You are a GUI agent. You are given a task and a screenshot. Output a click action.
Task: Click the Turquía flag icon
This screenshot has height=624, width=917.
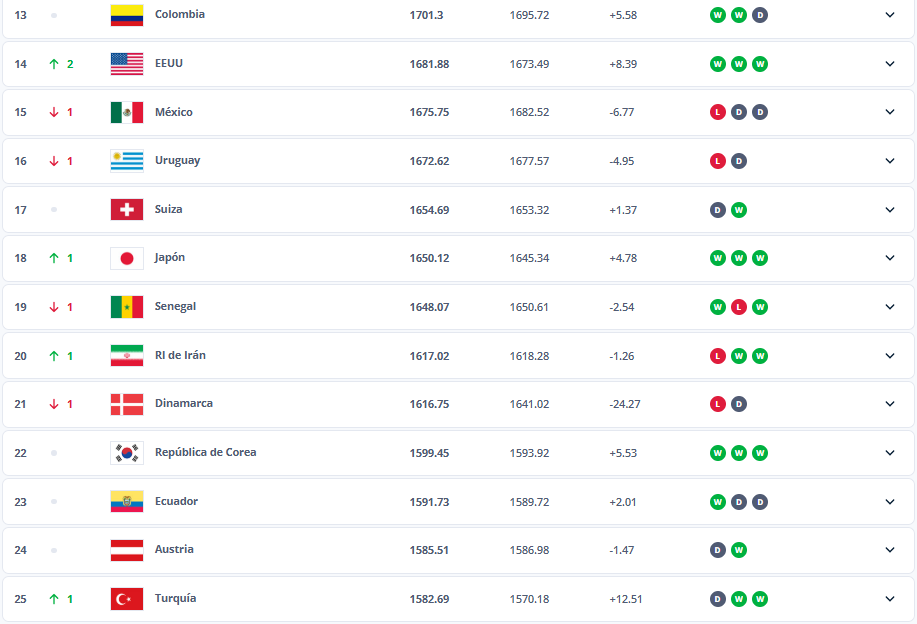127,599
